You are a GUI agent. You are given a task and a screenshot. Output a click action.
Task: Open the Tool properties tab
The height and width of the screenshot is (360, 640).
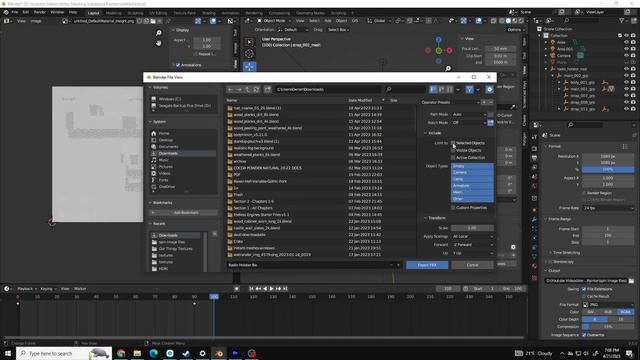(534, 138)
